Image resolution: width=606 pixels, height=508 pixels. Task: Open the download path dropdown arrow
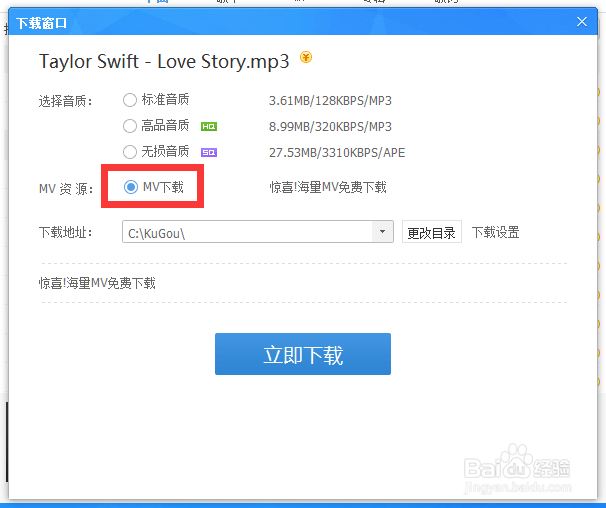click(x=382, y=232)
